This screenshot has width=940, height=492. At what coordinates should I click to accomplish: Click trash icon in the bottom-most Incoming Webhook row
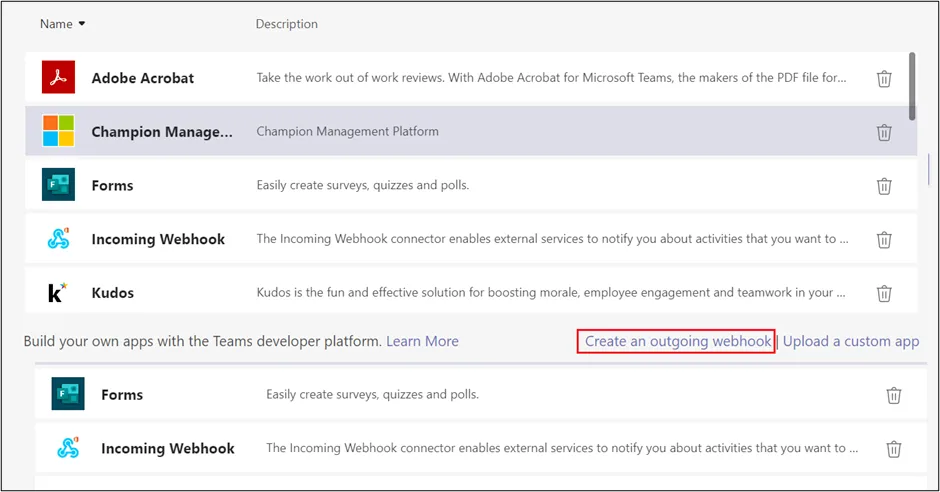point(893,448)
